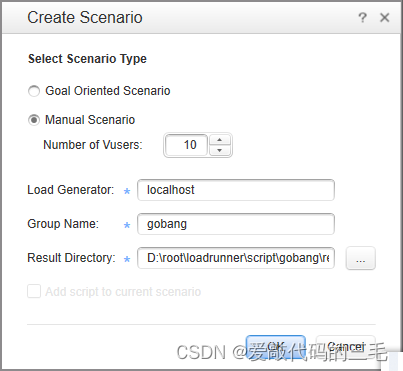Click the Result Directory path field
This screenshot has height=371, width=403.
pyautogui.click(x=236, y=258)
